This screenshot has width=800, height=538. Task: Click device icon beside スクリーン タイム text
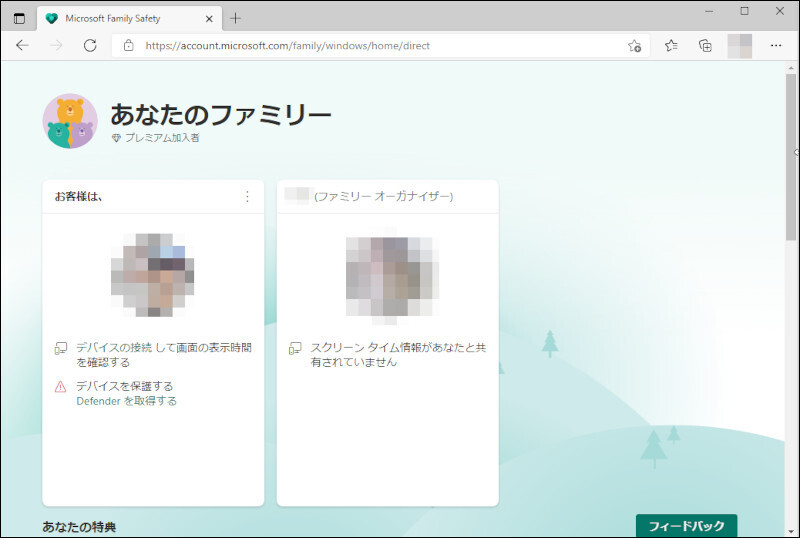point(295,349)
